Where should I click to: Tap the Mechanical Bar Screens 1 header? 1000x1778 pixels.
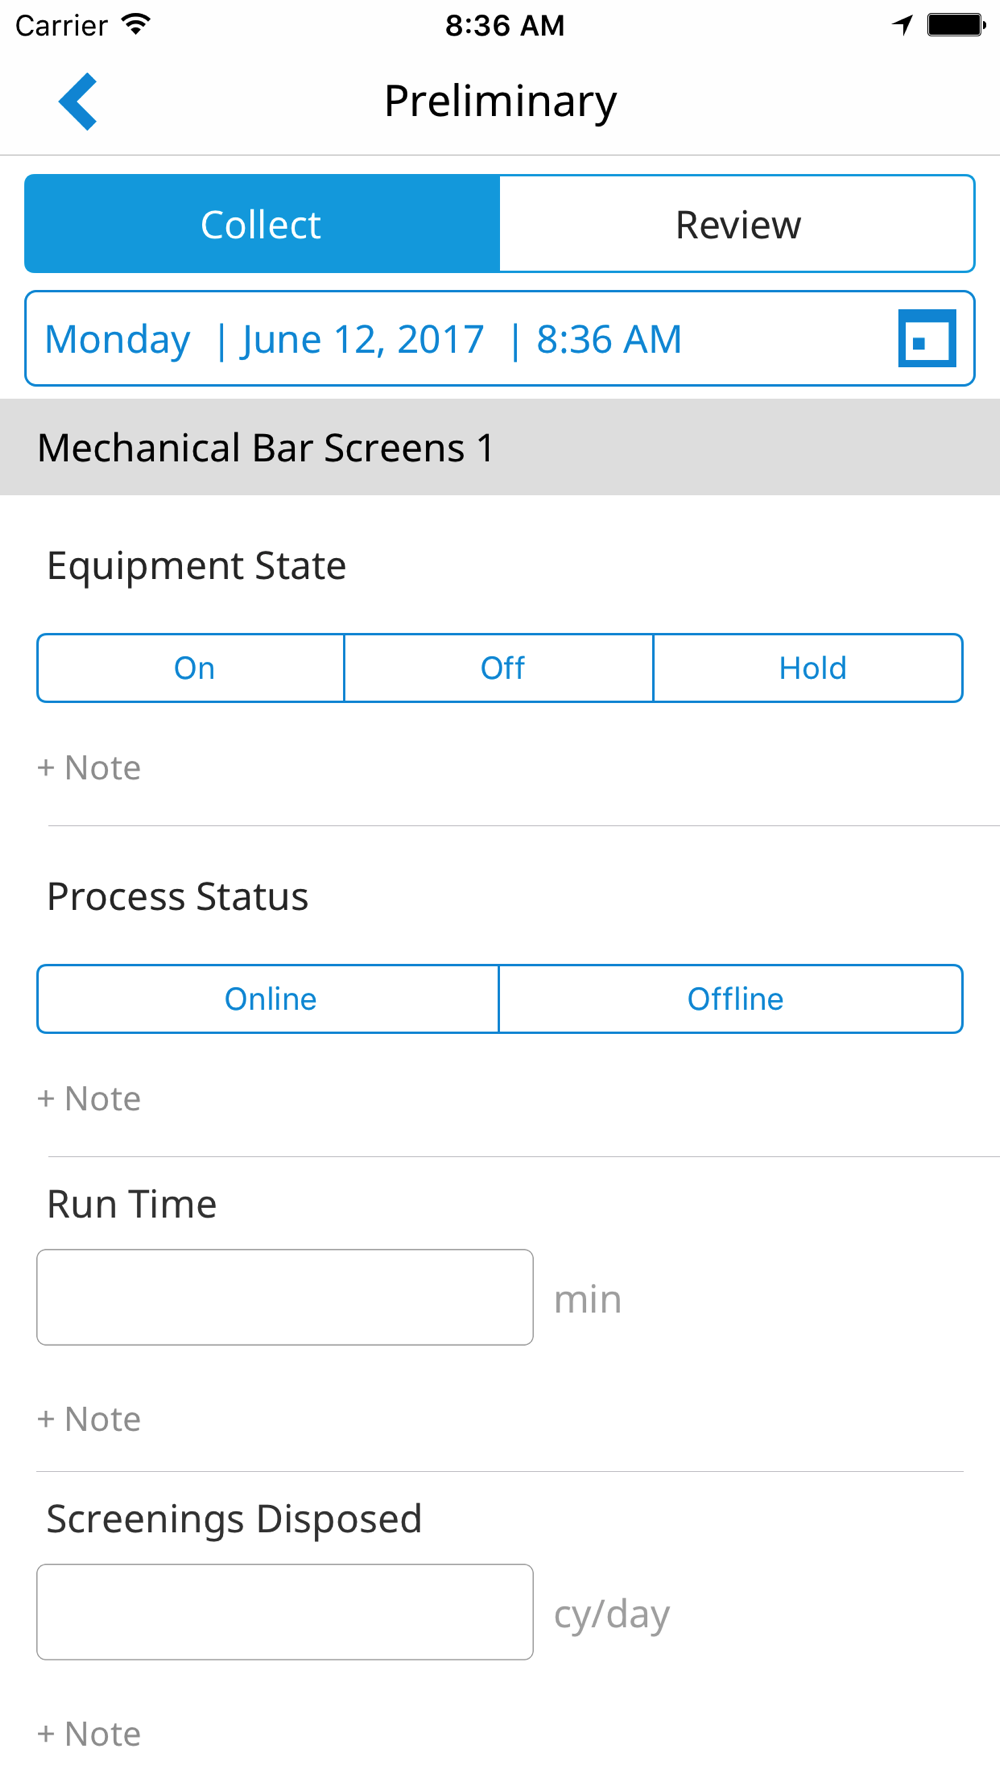pos(500,447)
